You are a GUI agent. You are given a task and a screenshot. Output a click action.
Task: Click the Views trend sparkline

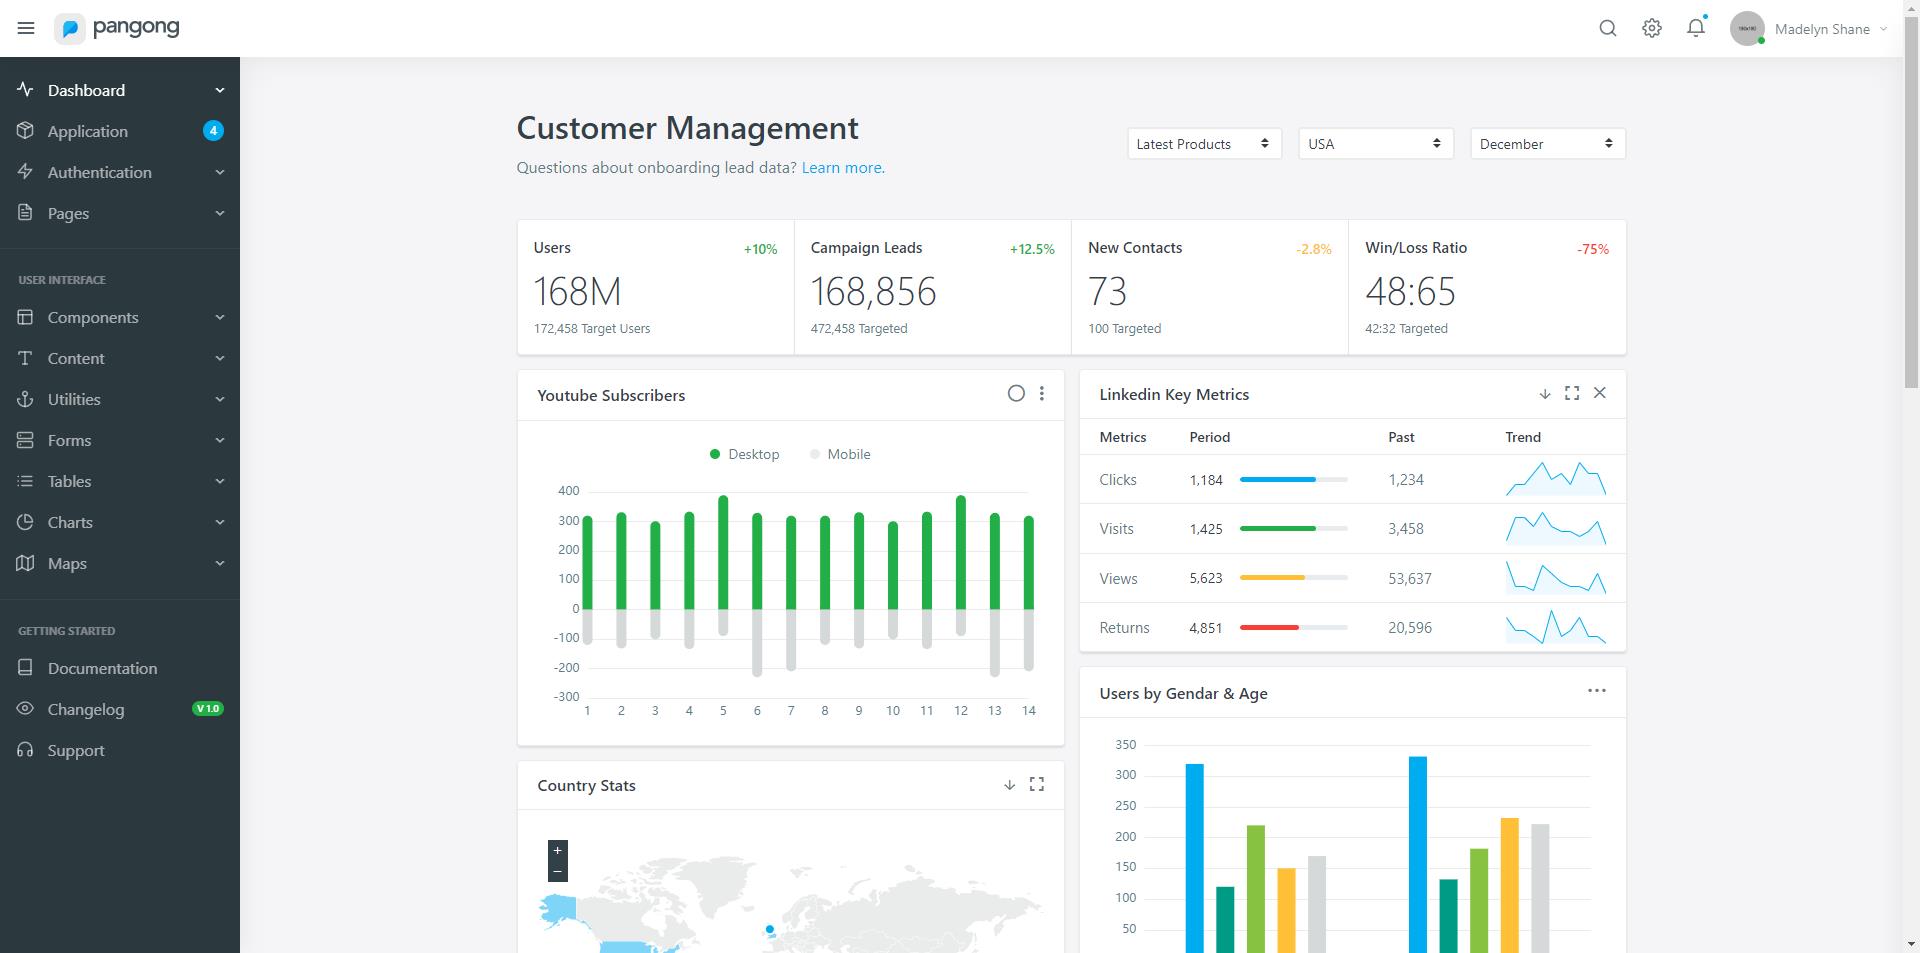click(x=1556, y=578)
